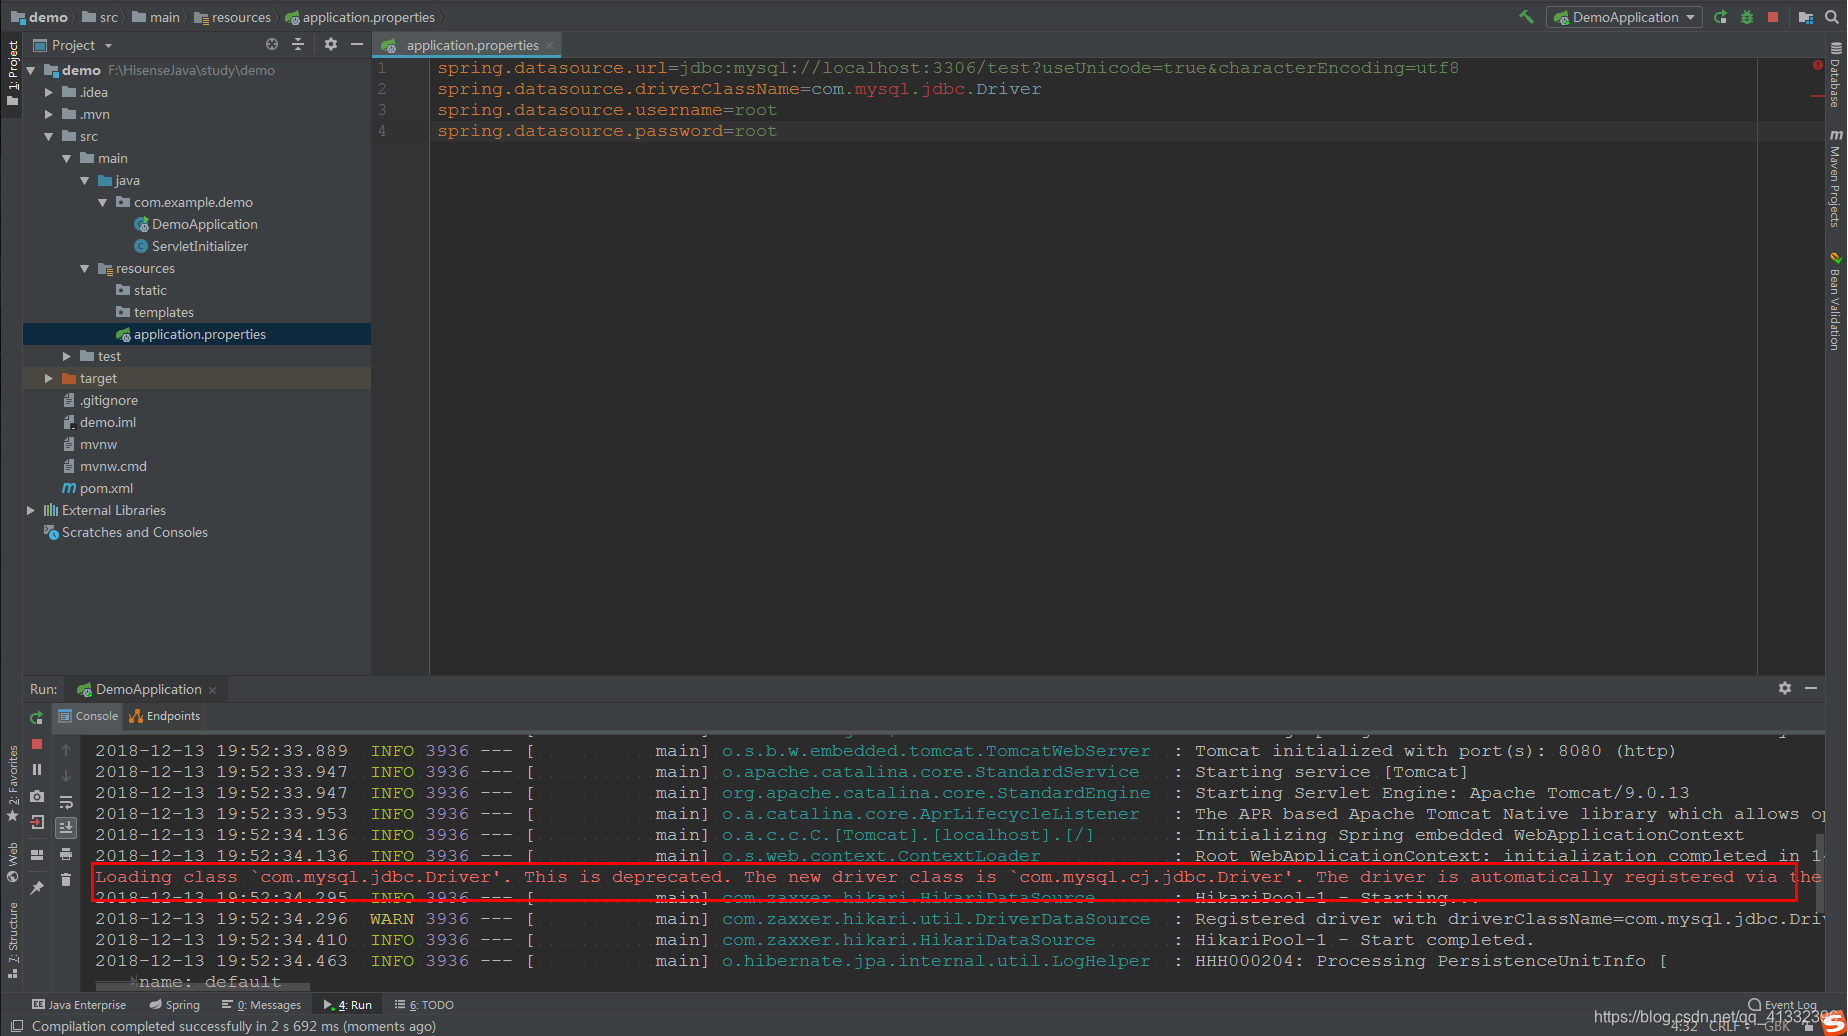Pin the Run tab
1848x1036 pixels.
coord(37,887)
